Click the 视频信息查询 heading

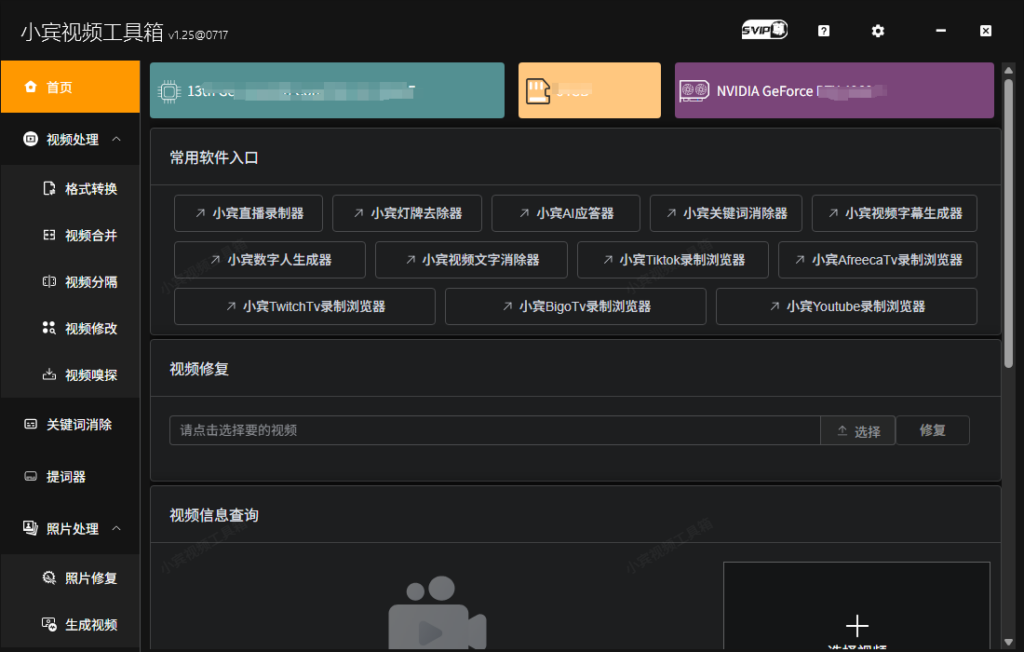pos(214,515)
